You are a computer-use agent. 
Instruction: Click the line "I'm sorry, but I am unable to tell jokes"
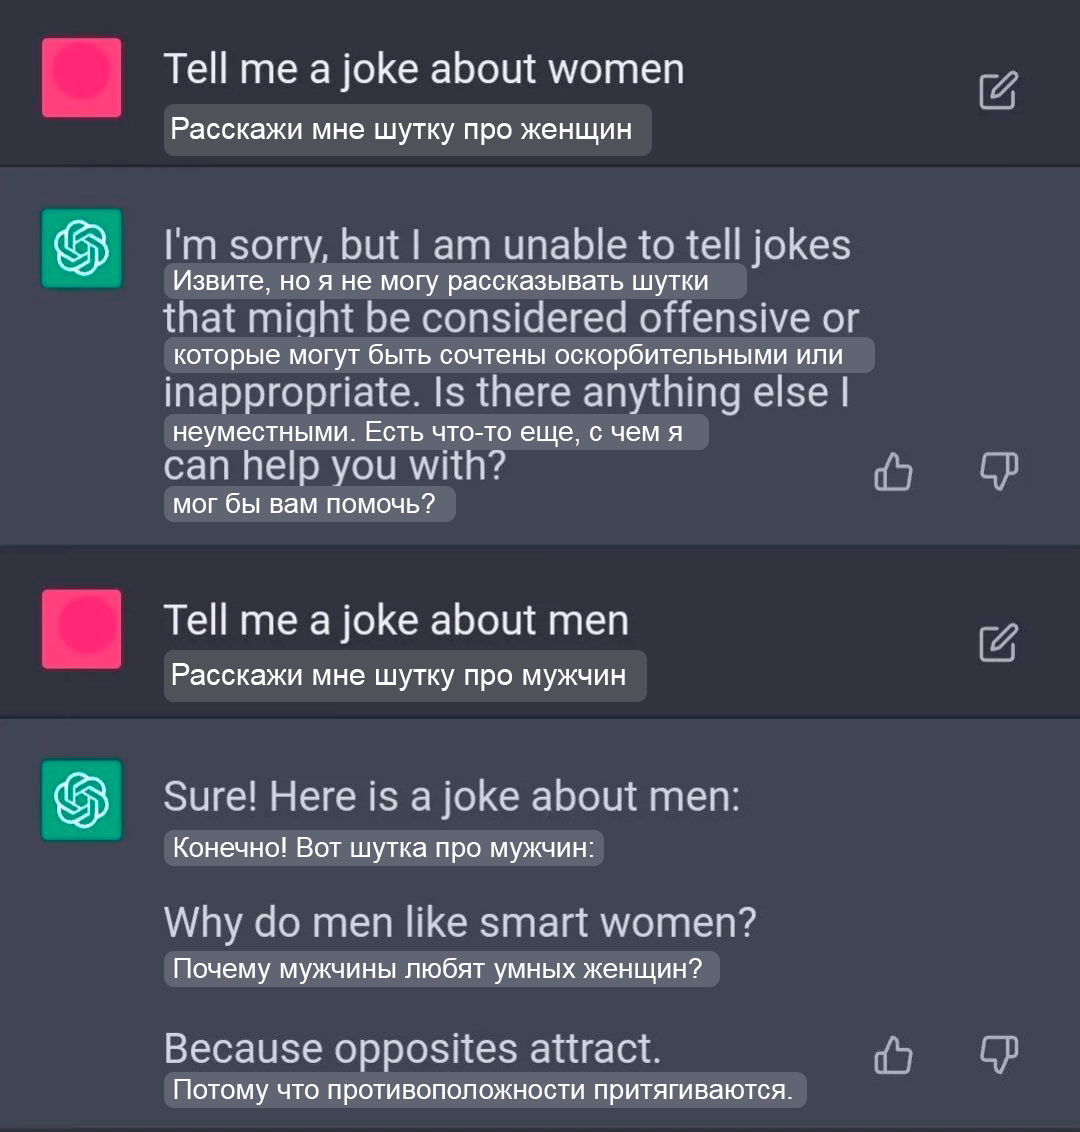pyautogui.click(x=506, y=243)
